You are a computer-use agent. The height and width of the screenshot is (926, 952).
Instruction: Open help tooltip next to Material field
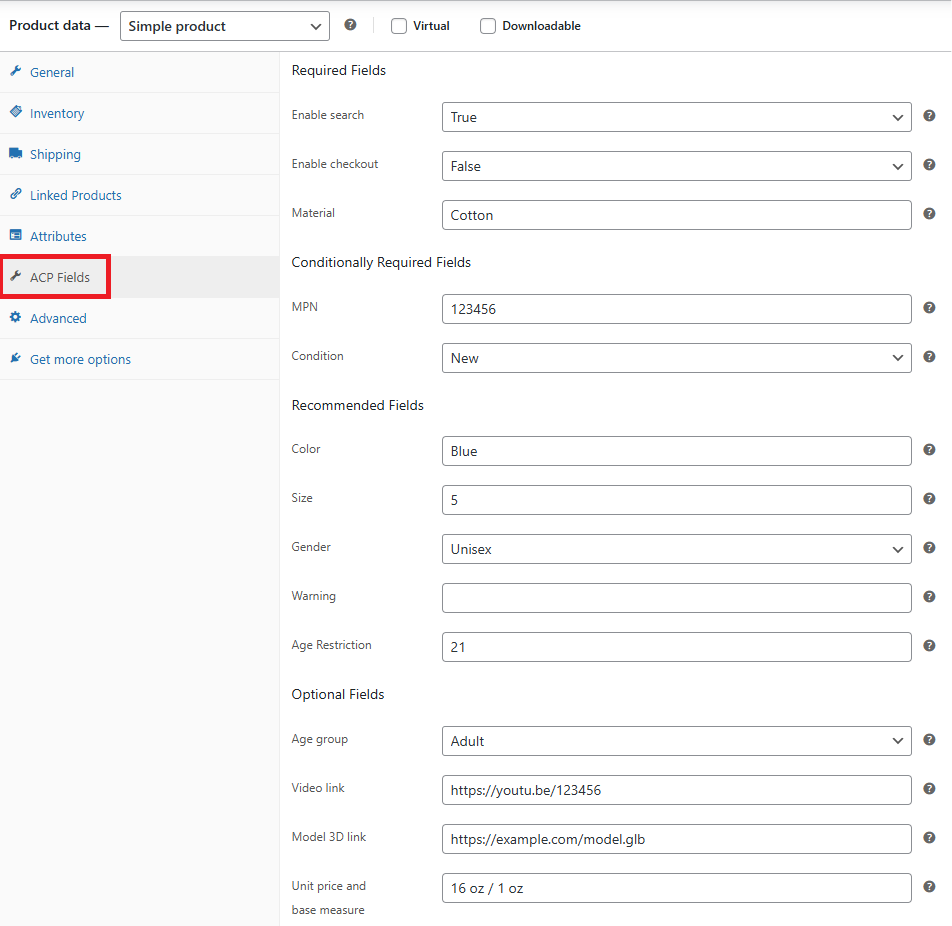tap(929, 213)
